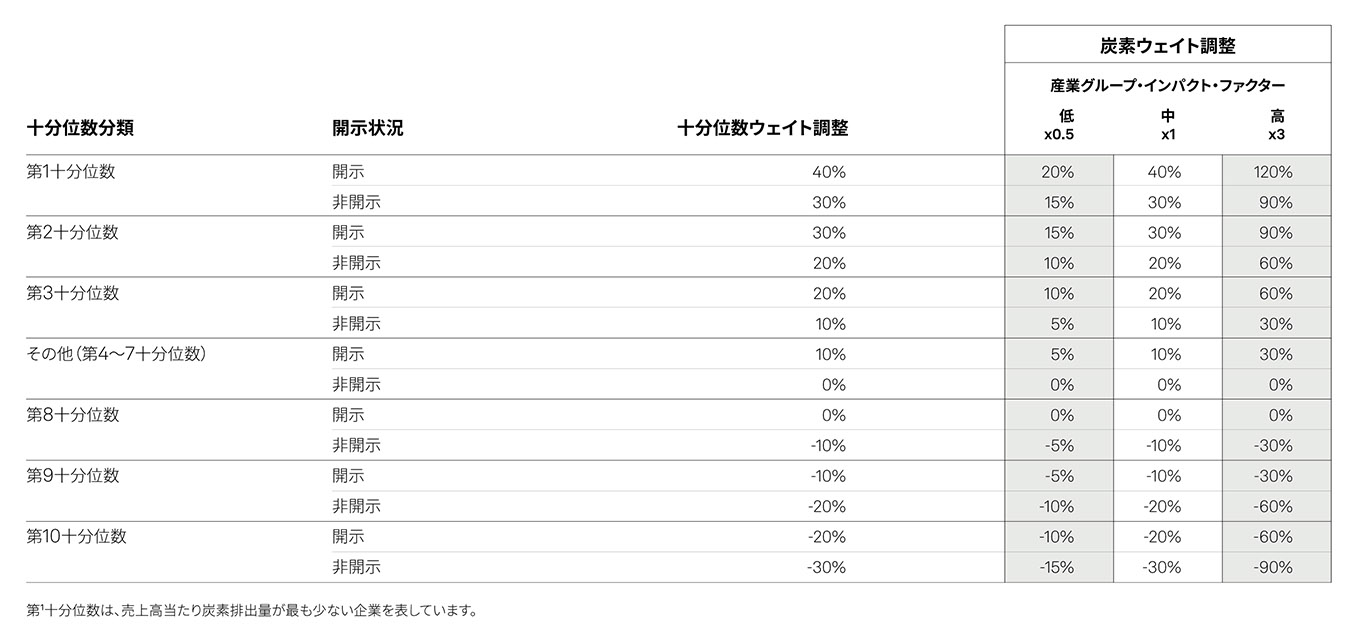Click the 産業グループ・インパクト・ファクター subheading
The image size is (1358, 640).
click(x=1167, y=86)
